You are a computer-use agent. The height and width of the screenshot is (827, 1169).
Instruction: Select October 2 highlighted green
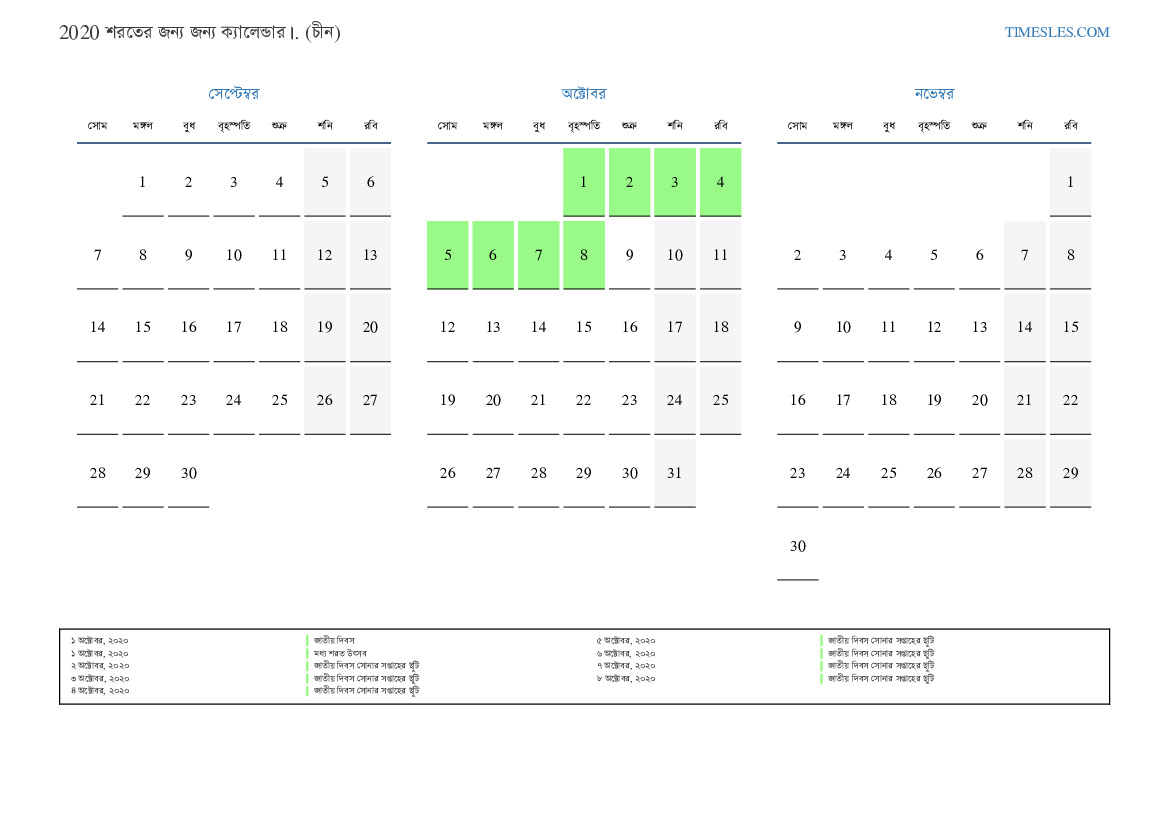pyautogui.click(x=629, y=182)
